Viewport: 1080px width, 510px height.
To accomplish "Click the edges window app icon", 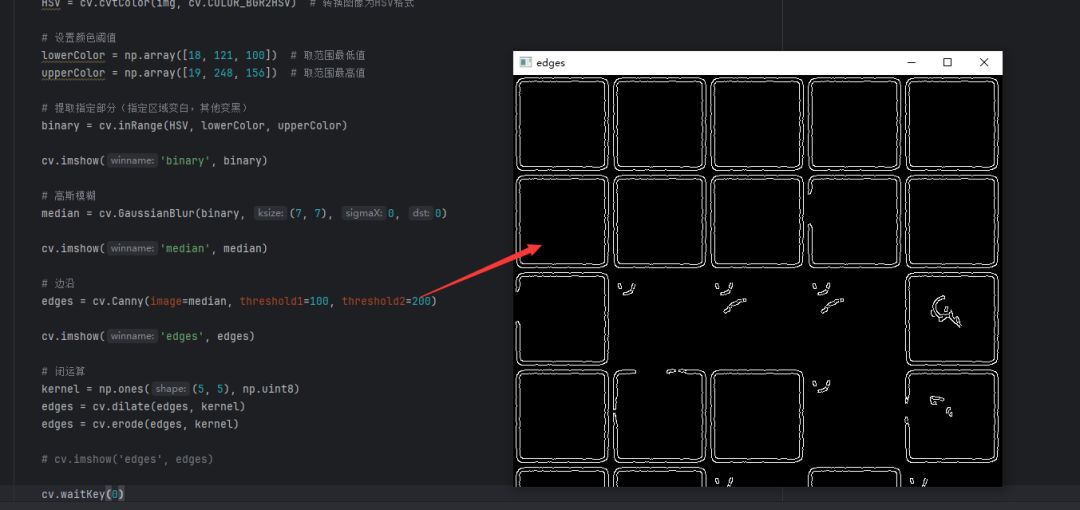I will click(526, 63).
